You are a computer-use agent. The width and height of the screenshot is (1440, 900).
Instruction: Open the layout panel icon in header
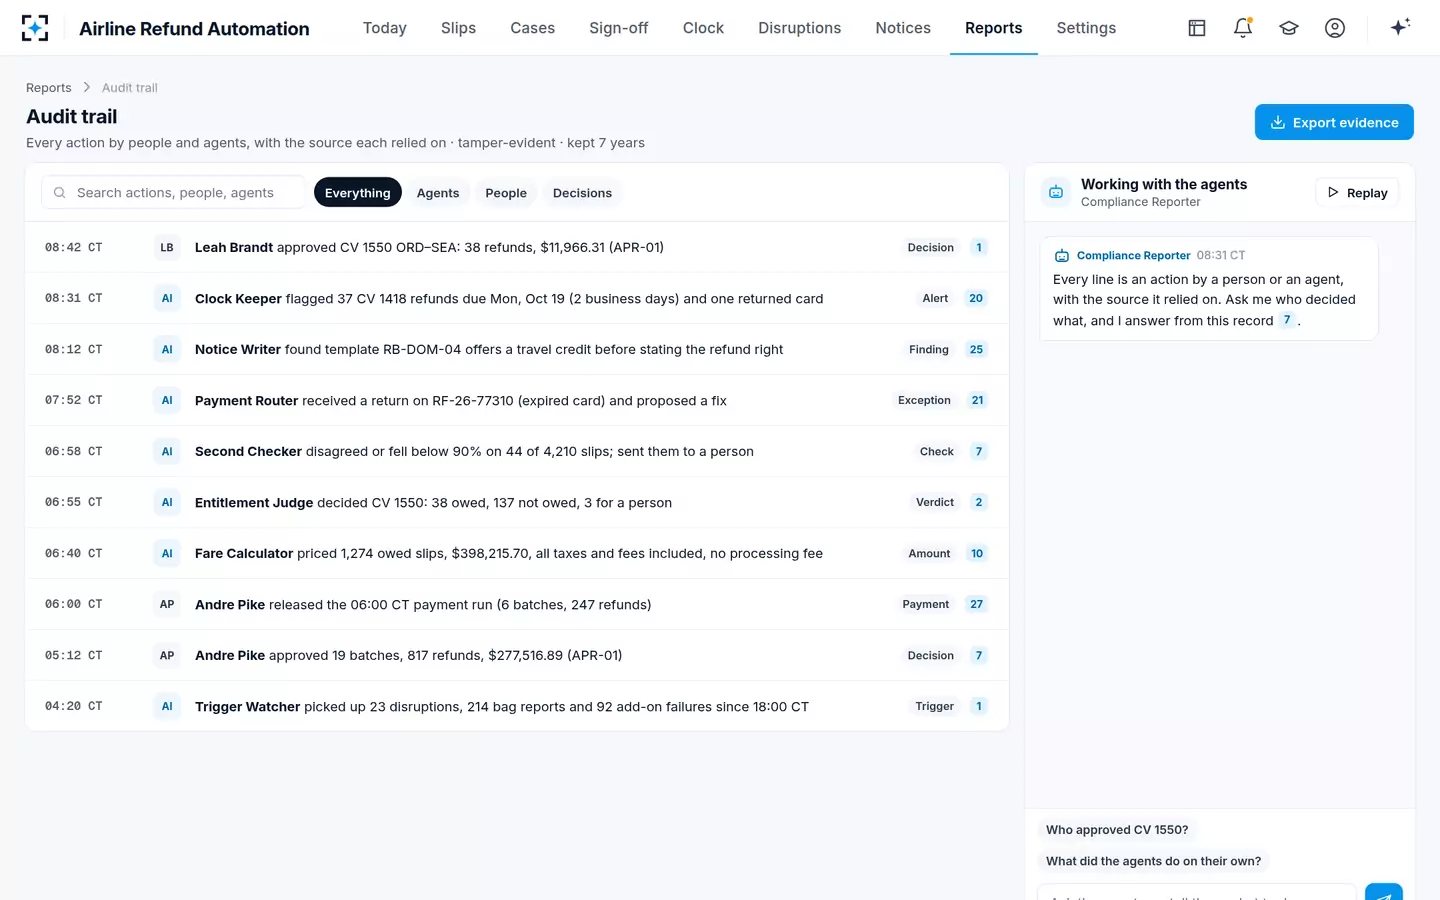click(1197, 28)
